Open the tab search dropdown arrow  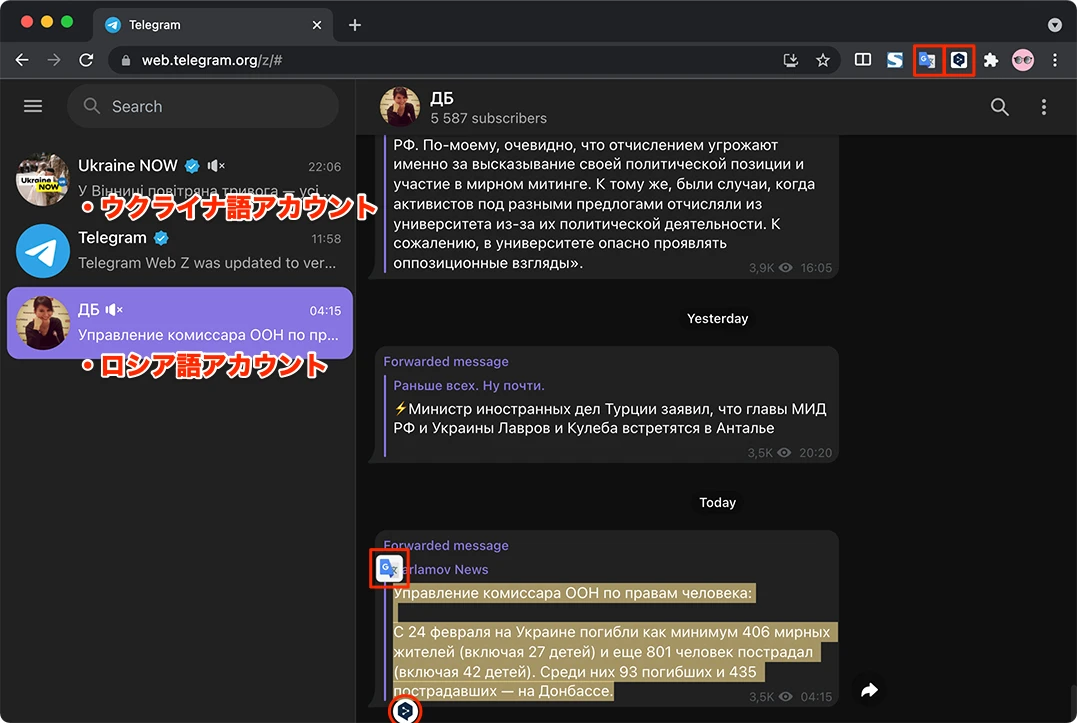pos(1055,25)
